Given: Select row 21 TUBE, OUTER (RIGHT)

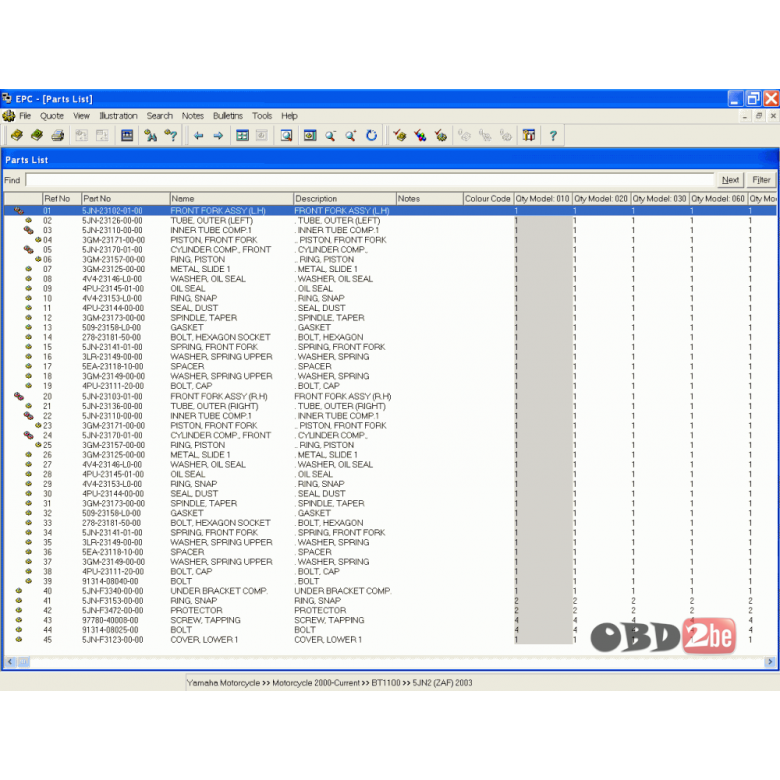Looking at the screenshot, I should 390,406.
